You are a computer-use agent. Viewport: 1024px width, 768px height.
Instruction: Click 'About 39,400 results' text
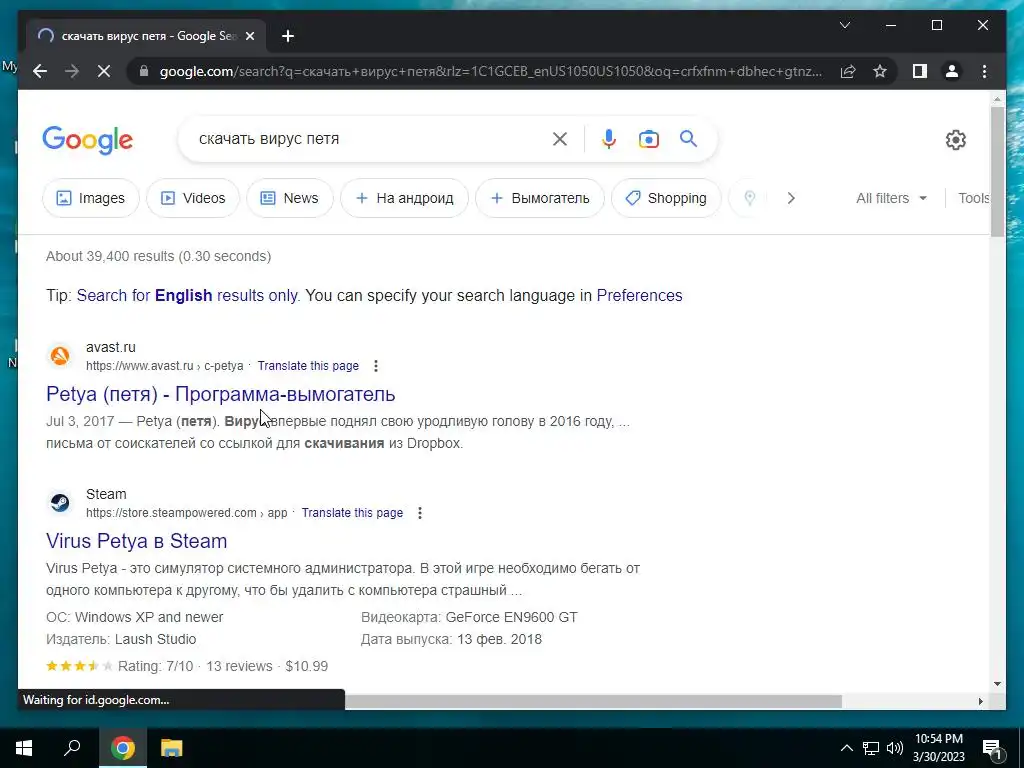[110, 256]
